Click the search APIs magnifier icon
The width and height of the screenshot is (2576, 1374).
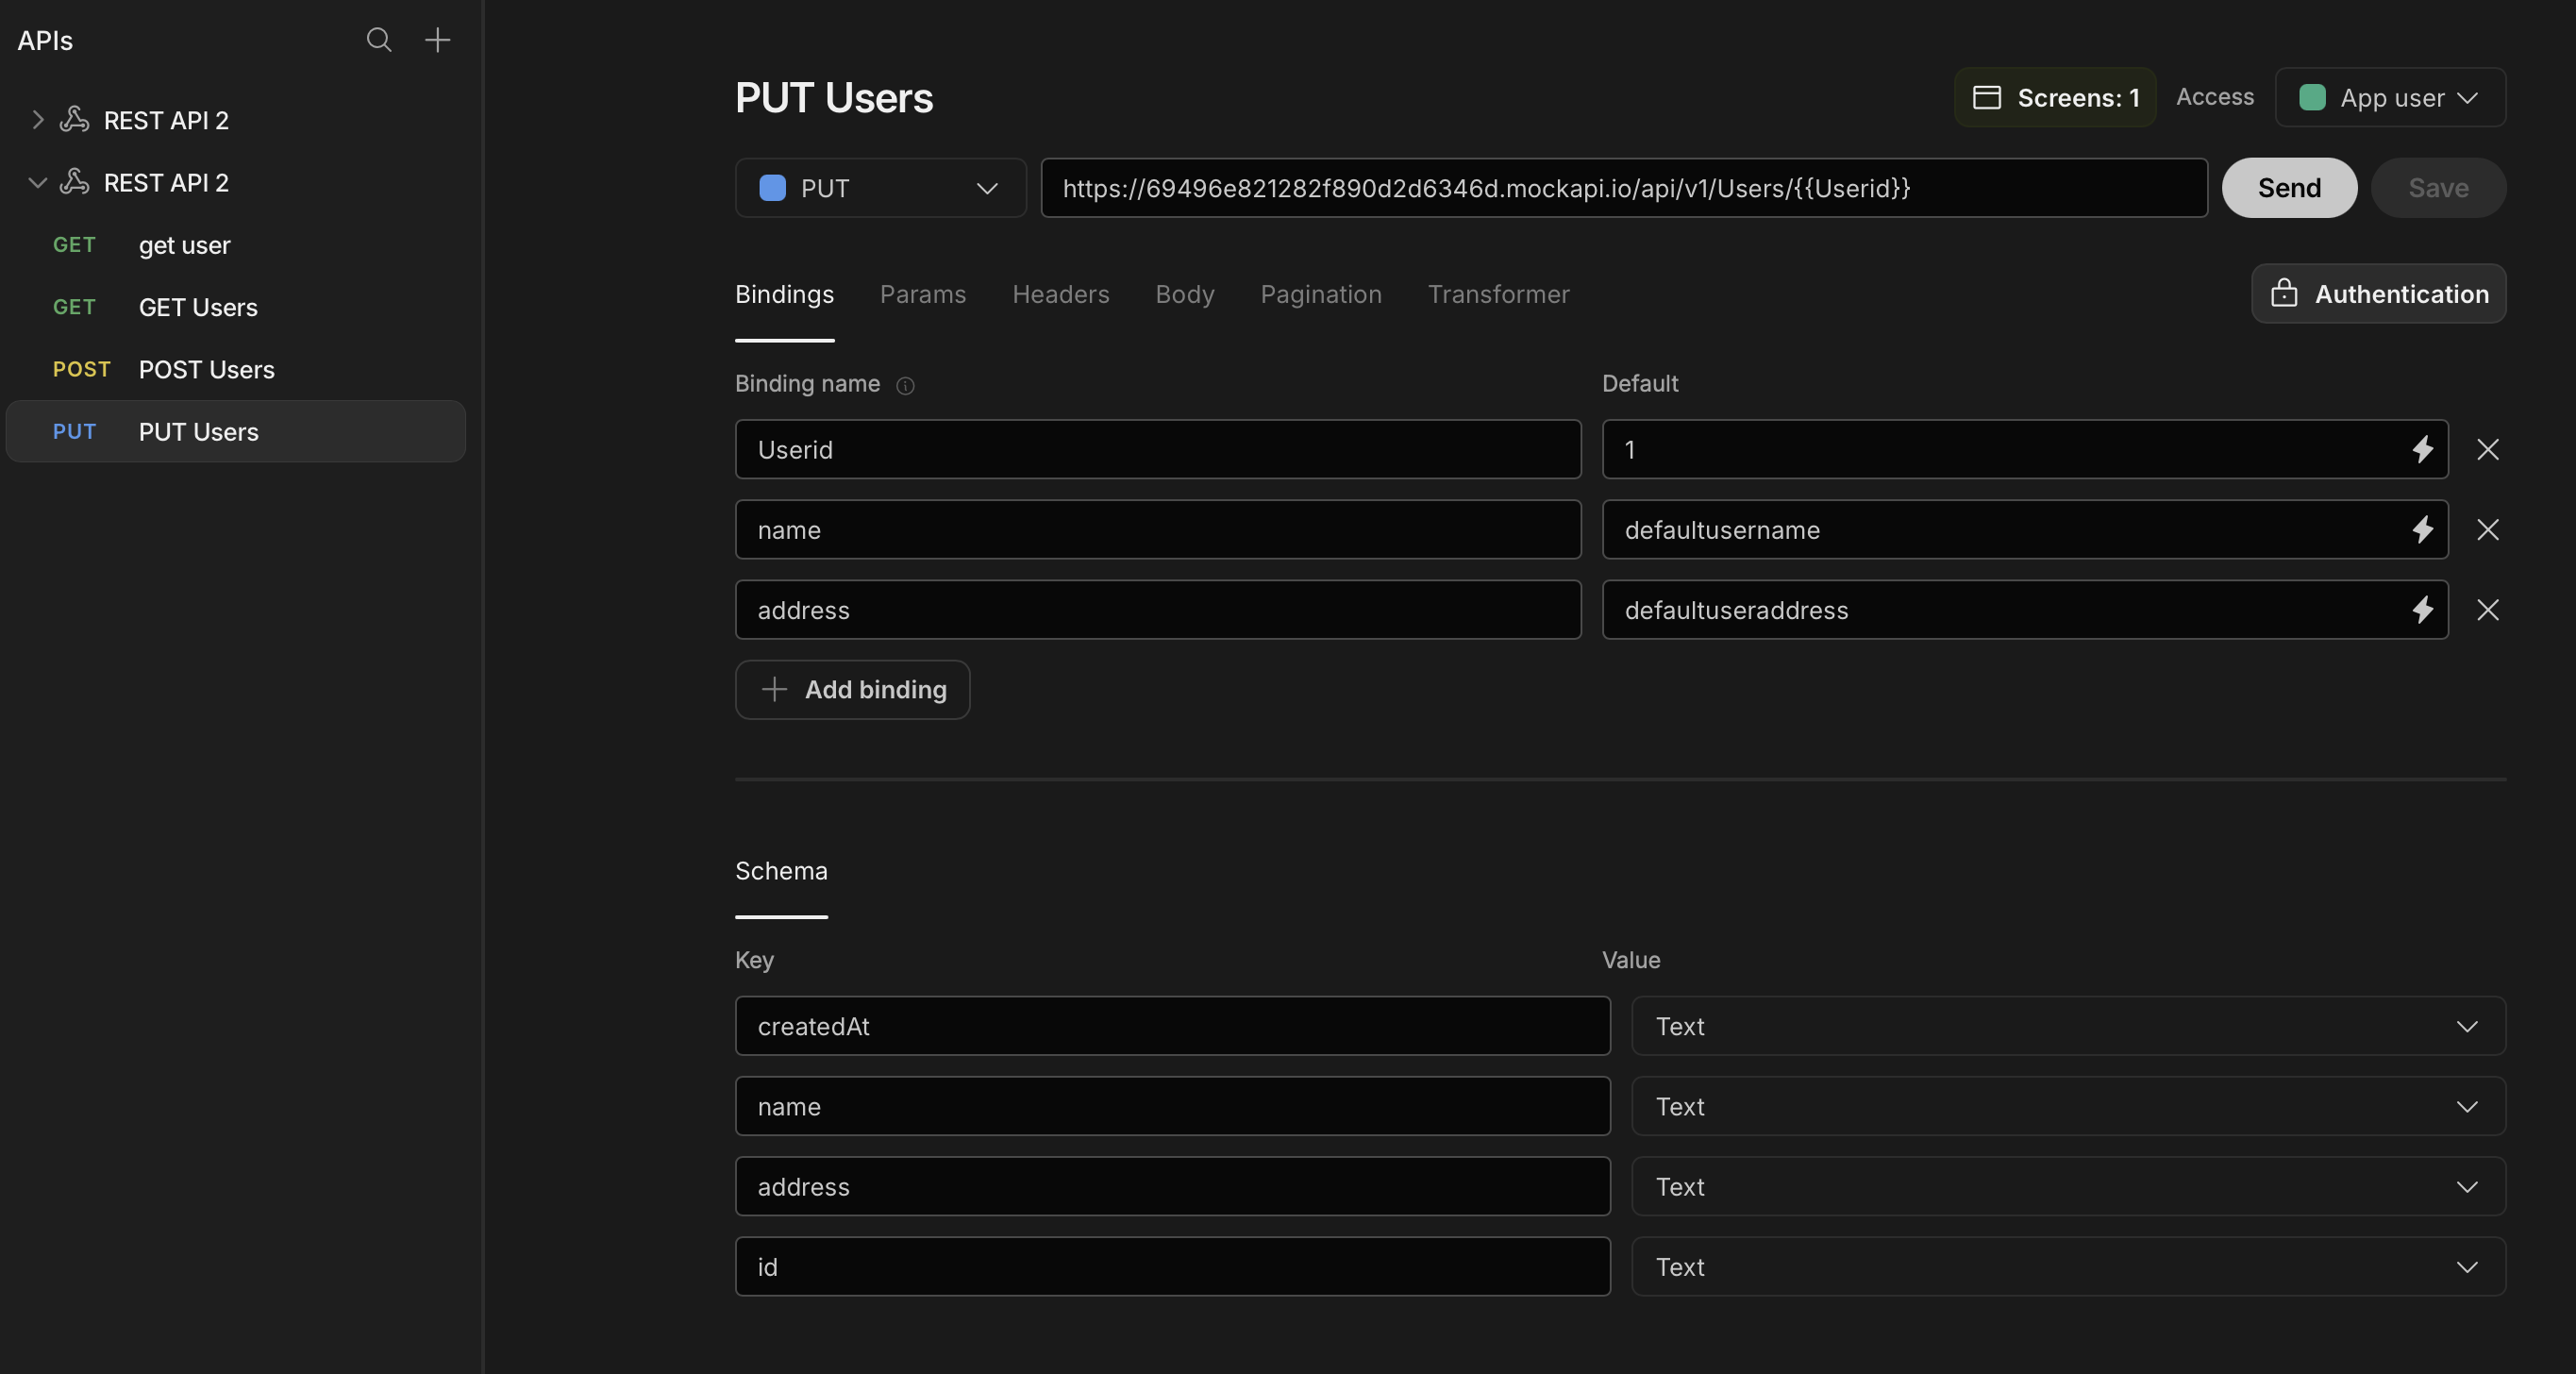point(378,40)
